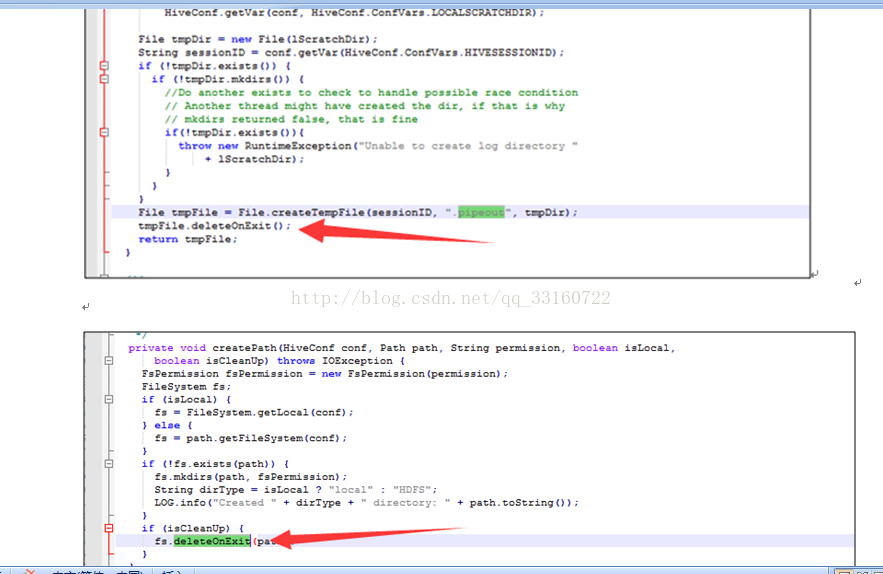Screen dimensions: 883x574
Task: Click the LOCALSCRATCHDIR getVar line
Action: [x=354, y=12]
